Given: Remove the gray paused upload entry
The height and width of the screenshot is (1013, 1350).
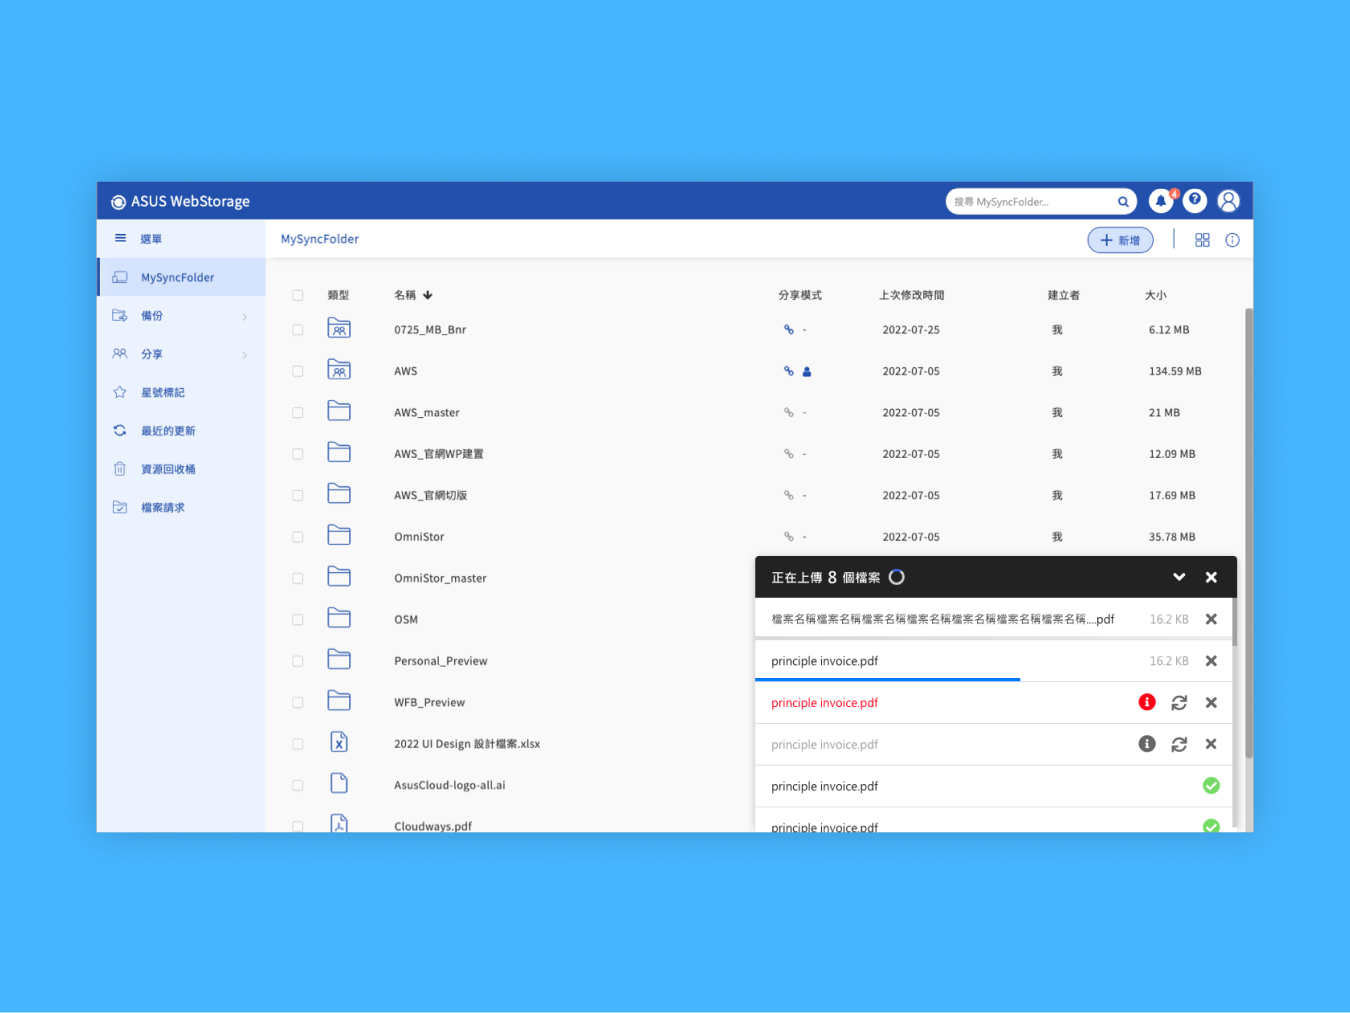Looking at the screenshot, I should coord(1211,744).
